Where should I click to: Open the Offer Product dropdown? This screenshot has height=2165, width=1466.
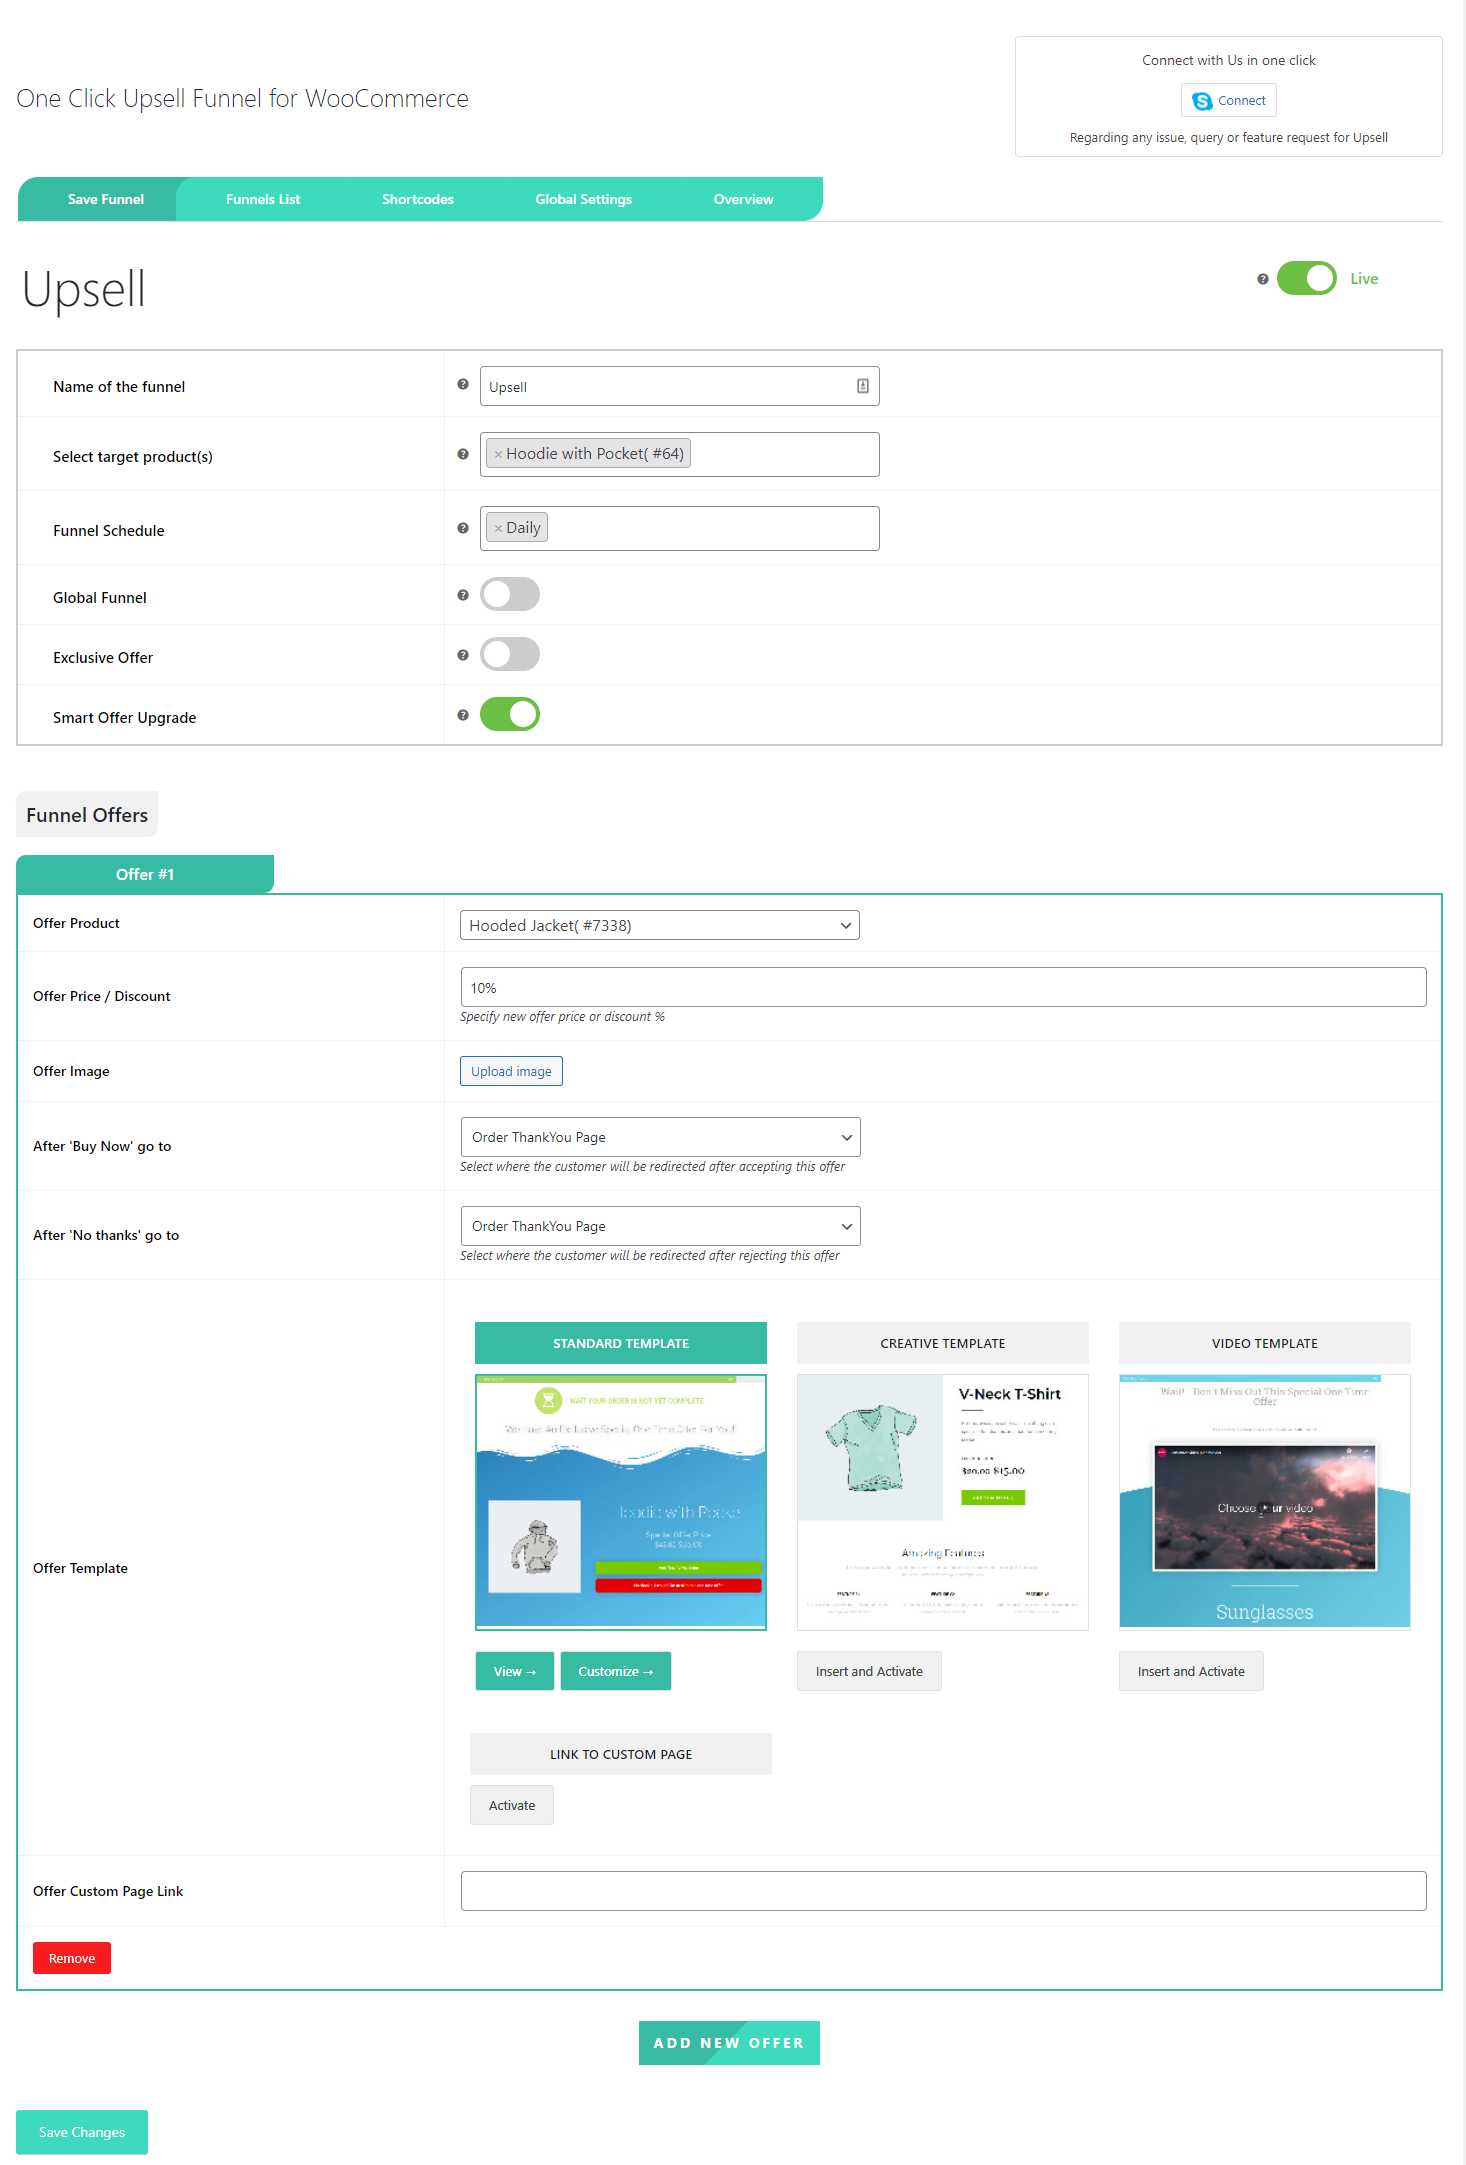coord(660,925)
